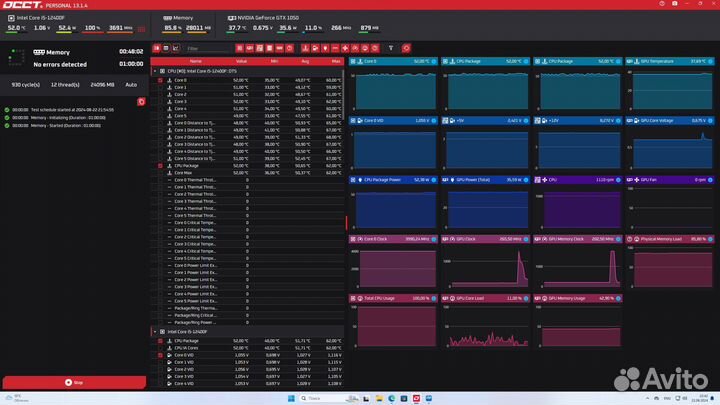Open the help icon in title bar
Viewport: 720px width, 405px height.
[662, 4]
